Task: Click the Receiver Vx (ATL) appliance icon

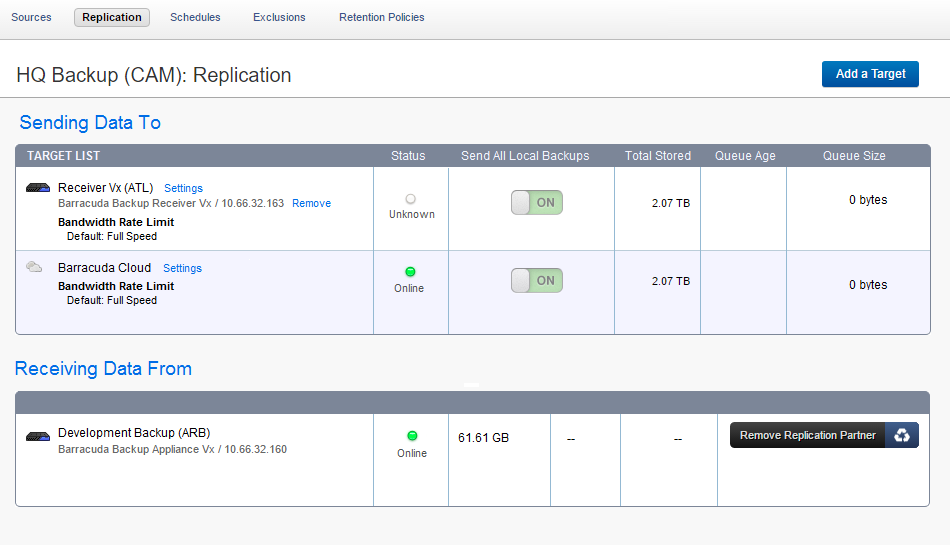Action: coord(38,188)
